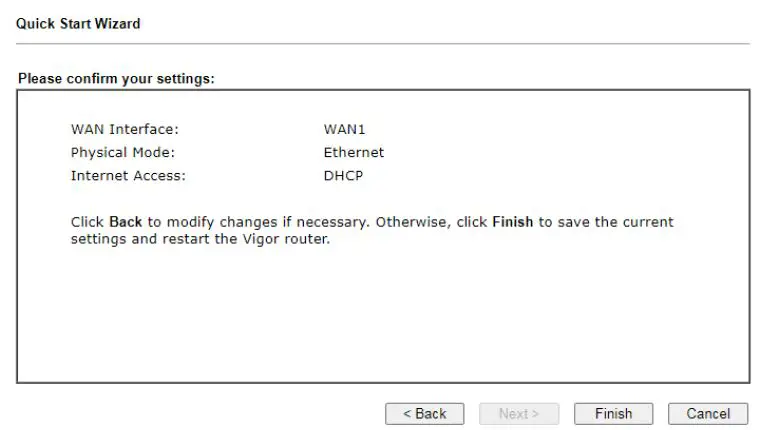Click the Back button
Viewport: 759px width, 430px height.
[x=424, y=414]
